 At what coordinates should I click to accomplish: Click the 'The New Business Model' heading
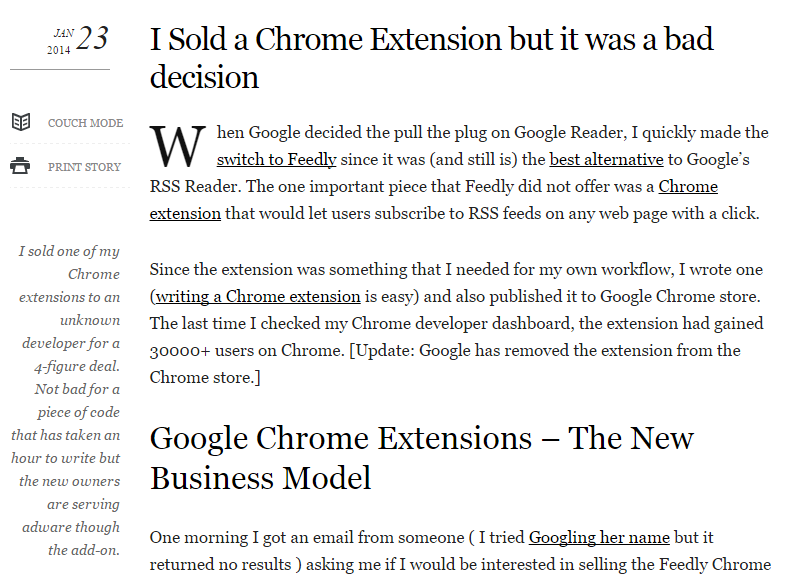pyautogui.click(x=421, y=457)
